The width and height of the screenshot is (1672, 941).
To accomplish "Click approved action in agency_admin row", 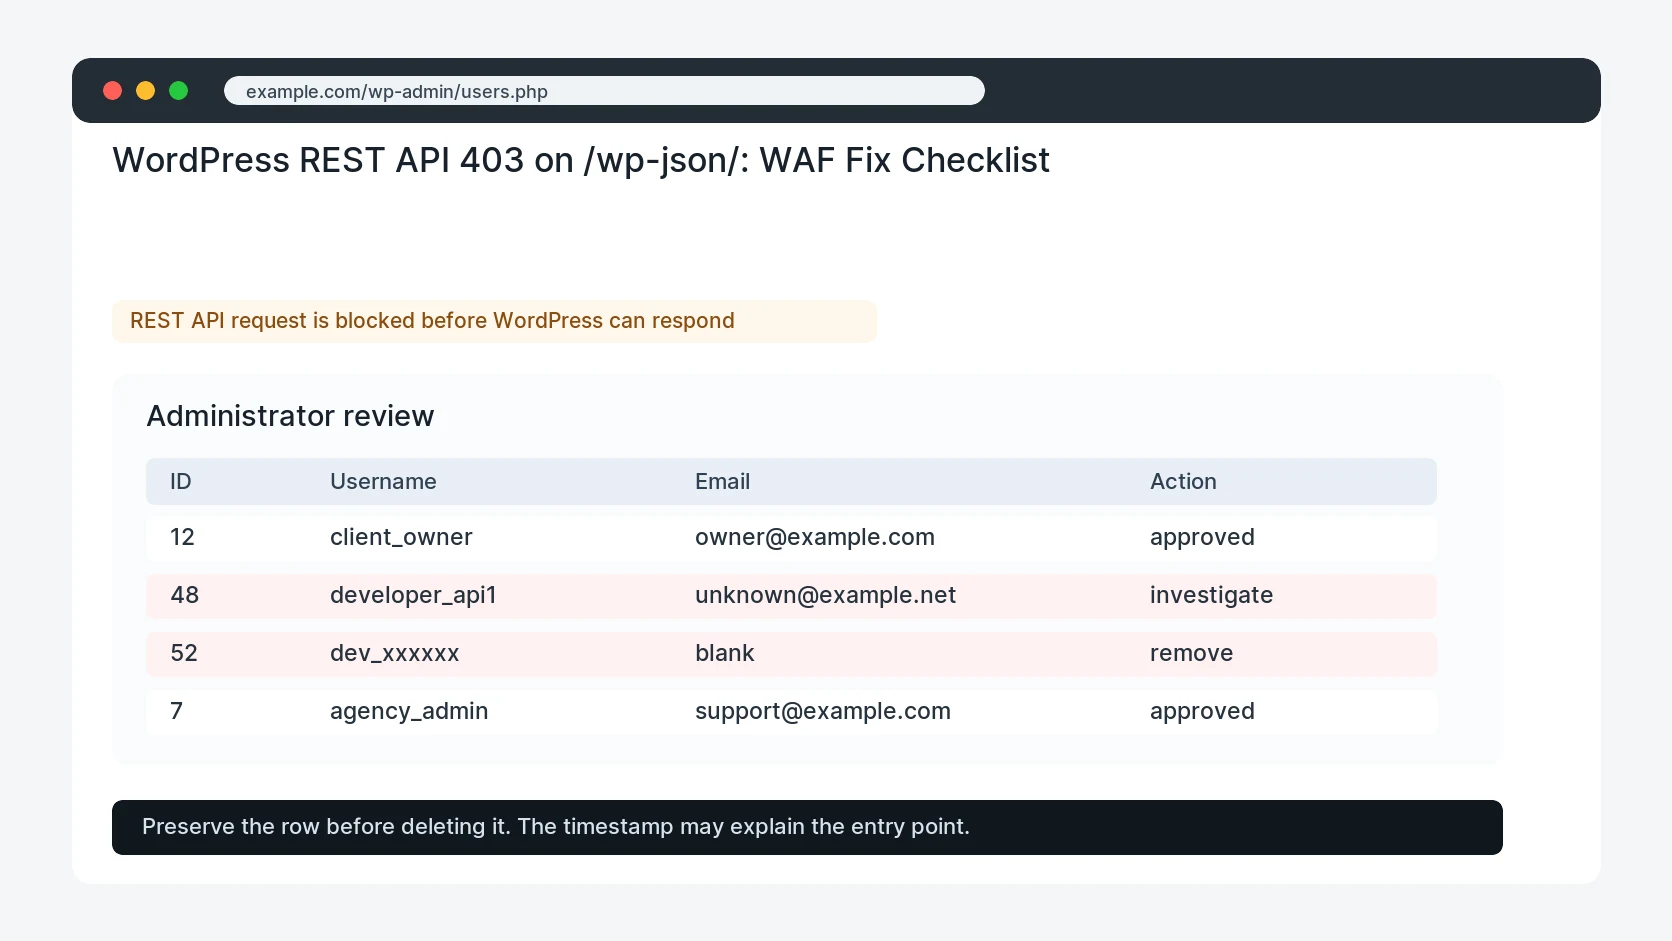I will [x=1202, y=712].
